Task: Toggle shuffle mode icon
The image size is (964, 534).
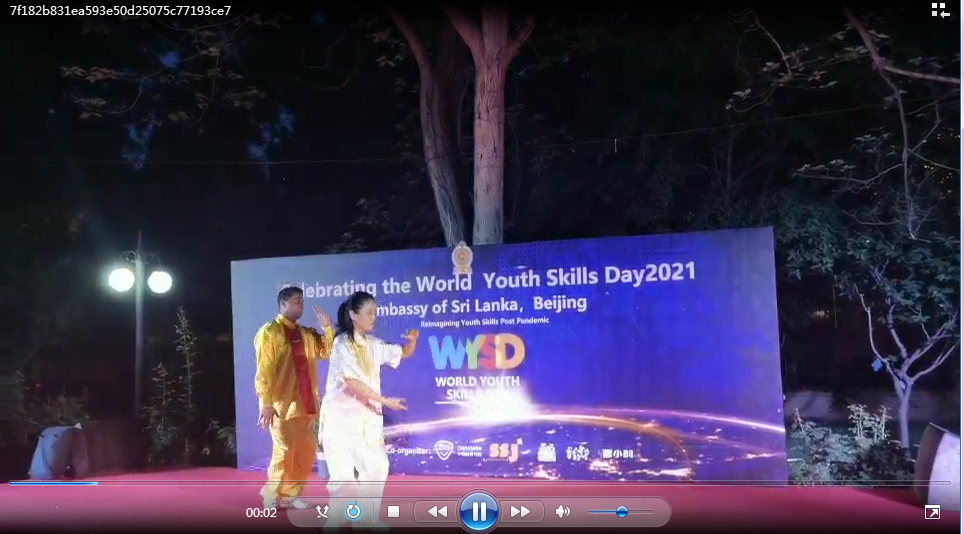Action: pyautogui.click(x=322, y=511)
